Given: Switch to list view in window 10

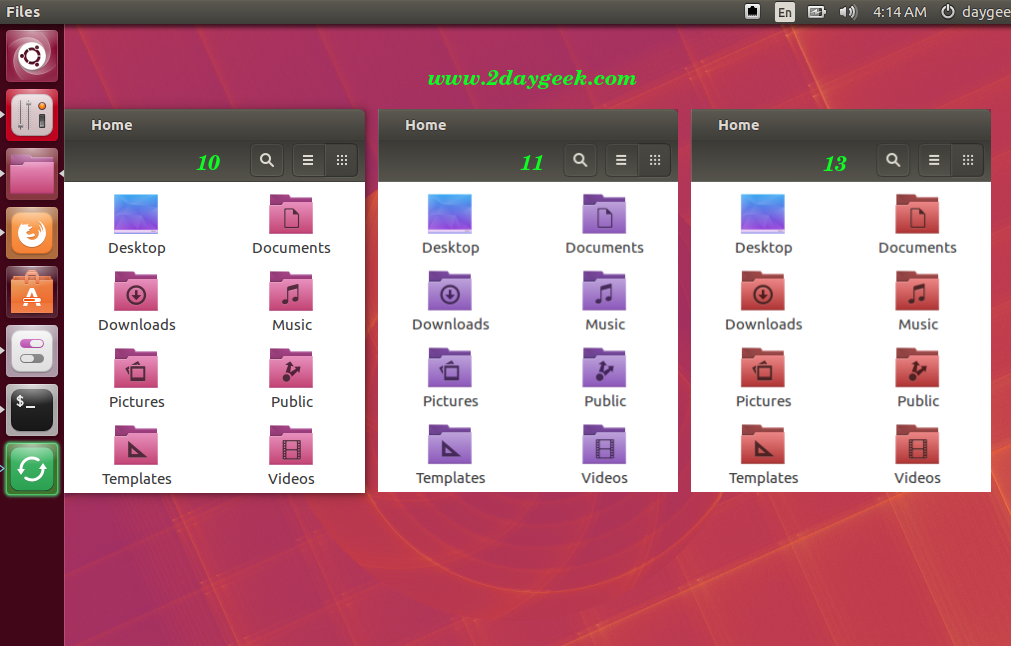Looking at the screenshot, I should pos(308,160).
